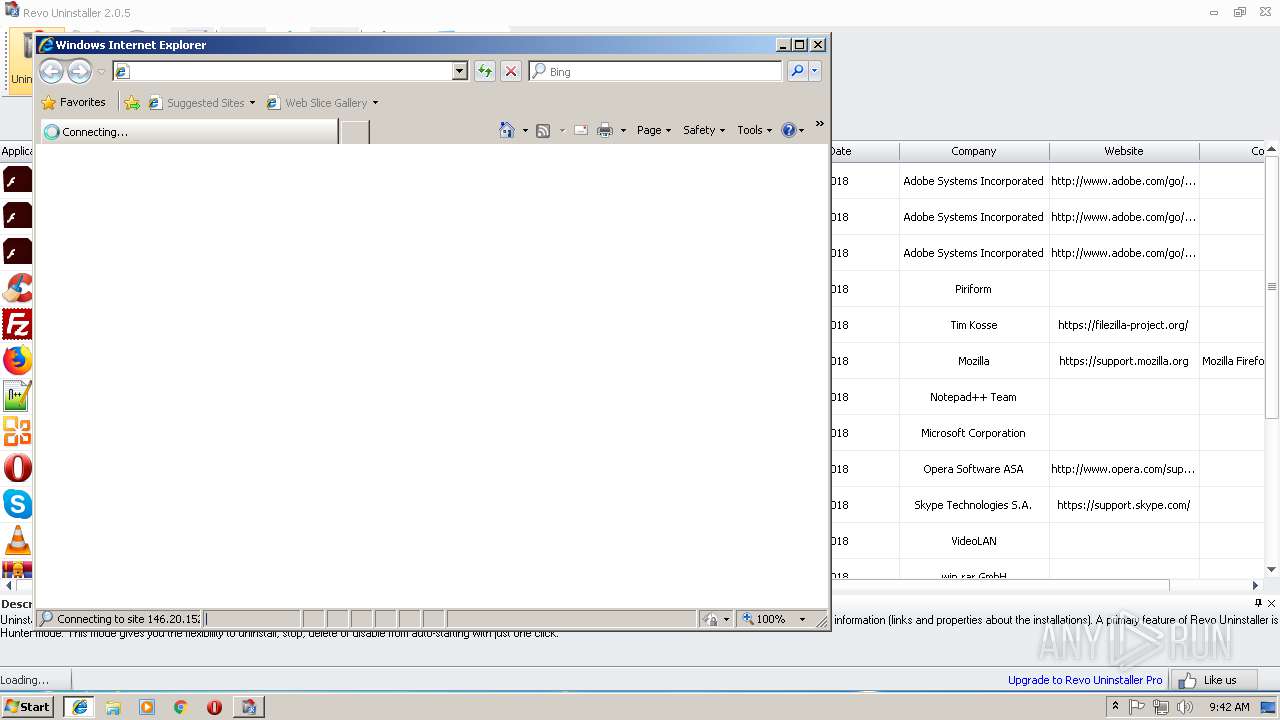1280x720 pixels.
Task: Select Microsoft Corporation company cell
Action: [x=973, y=433]
